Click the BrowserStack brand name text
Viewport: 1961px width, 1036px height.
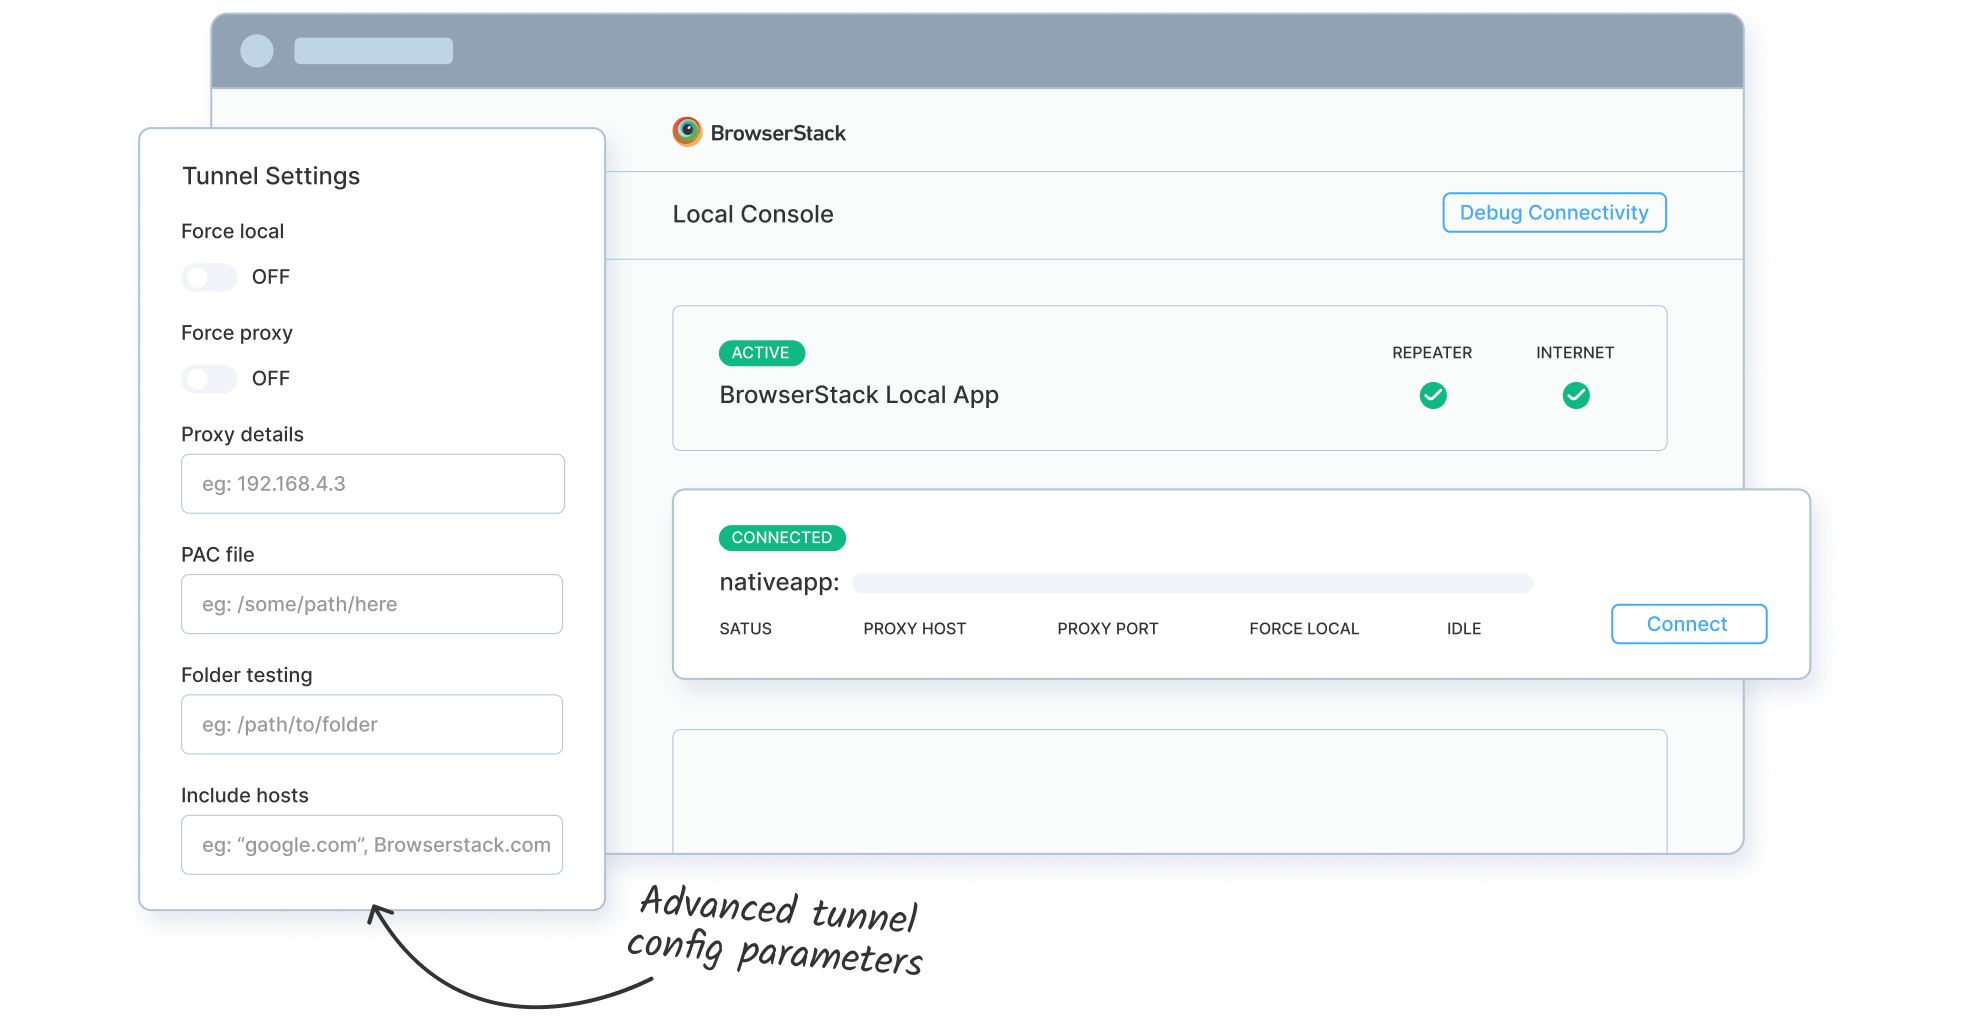778,133
